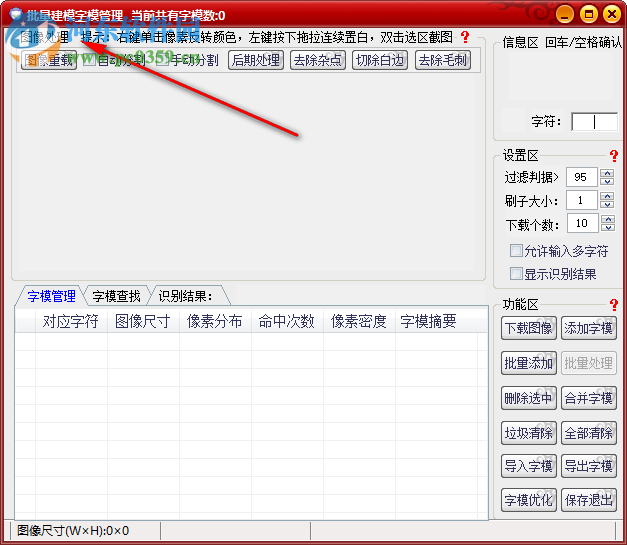Screen dimensions: 627x545
Task: Maximize the window
Action: pyautogui.click(x=589, y=14)
